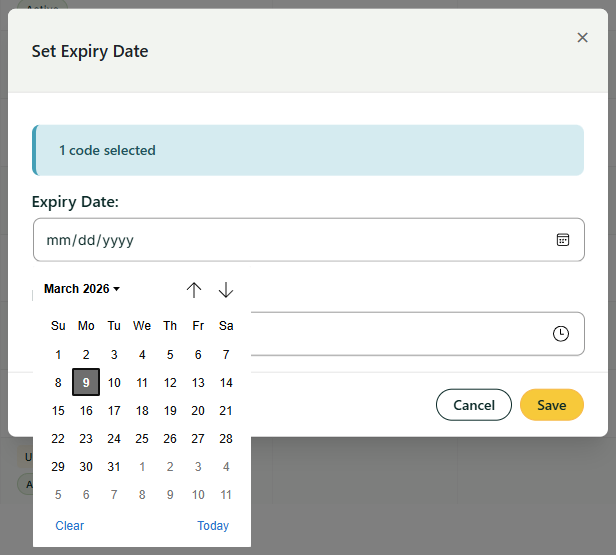
Task: Select March 15 in the calendar
Action: (58, 411)
